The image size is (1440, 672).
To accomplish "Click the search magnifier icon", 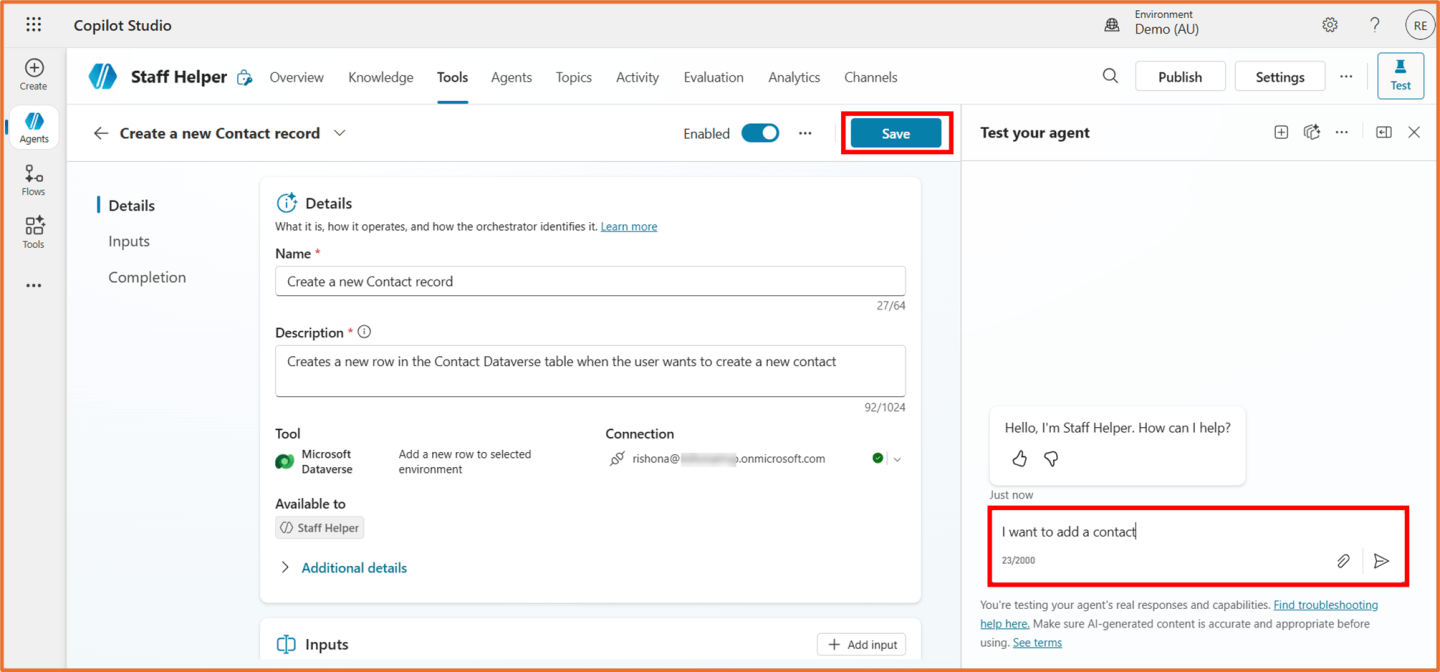I will [1110, 76].
